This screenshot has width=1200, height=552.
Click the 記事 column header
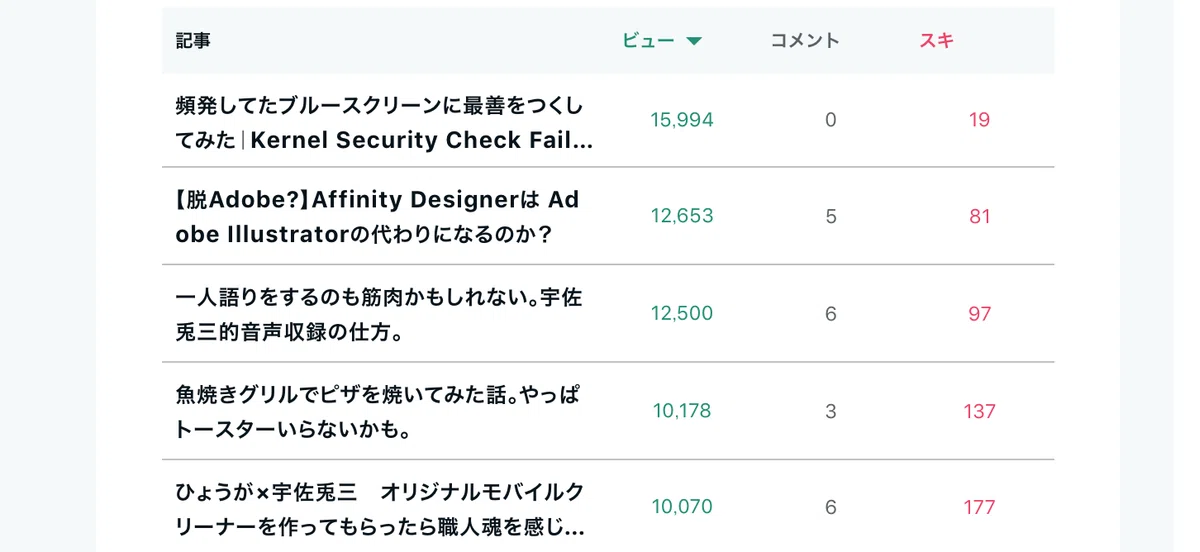pos(193,41)
